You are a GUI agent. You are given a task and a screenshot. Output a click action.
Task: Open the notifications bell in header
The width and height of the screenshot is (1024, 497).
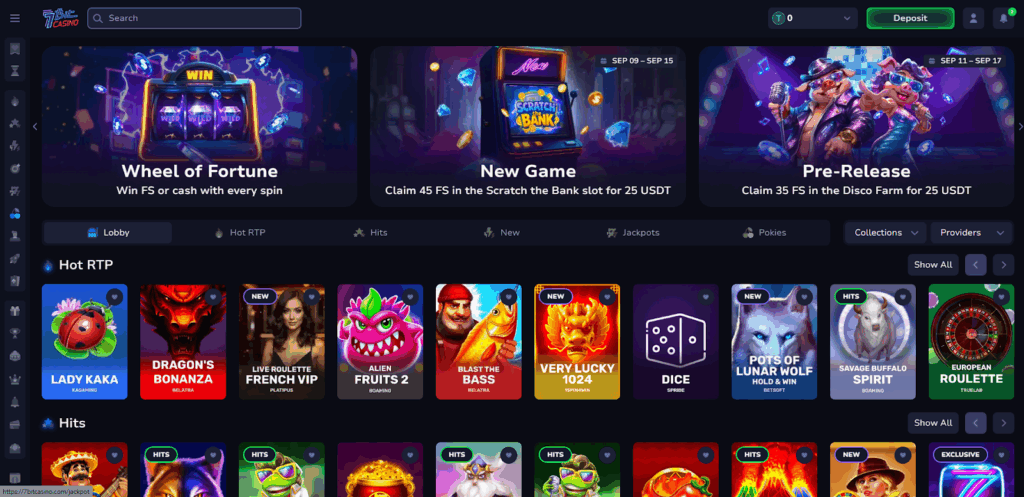tap(1004, 18)
